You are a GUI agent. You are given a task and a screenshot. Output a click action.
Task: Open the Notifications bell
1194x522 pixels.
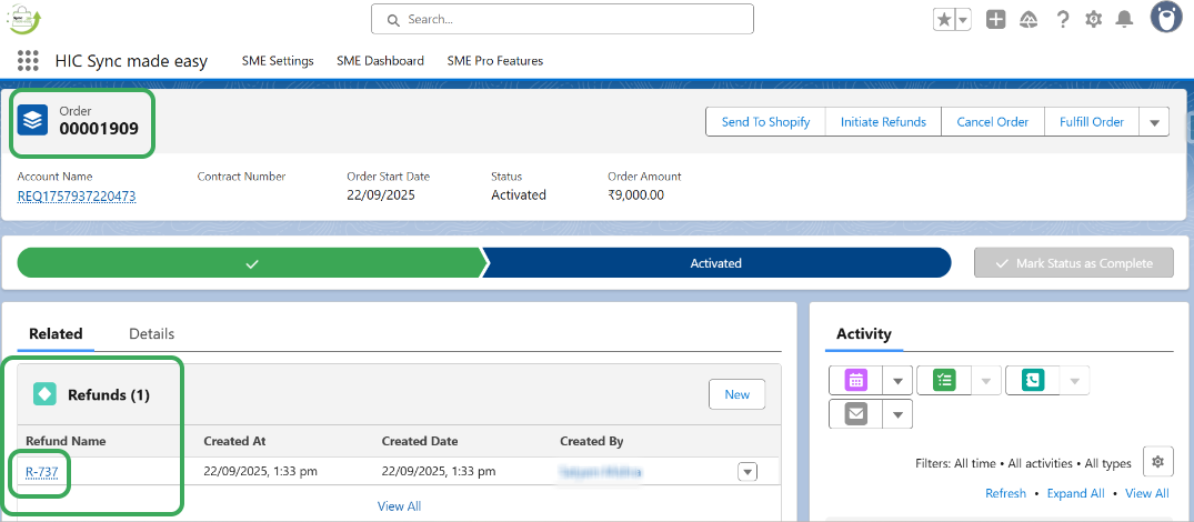click(1125, 20)
